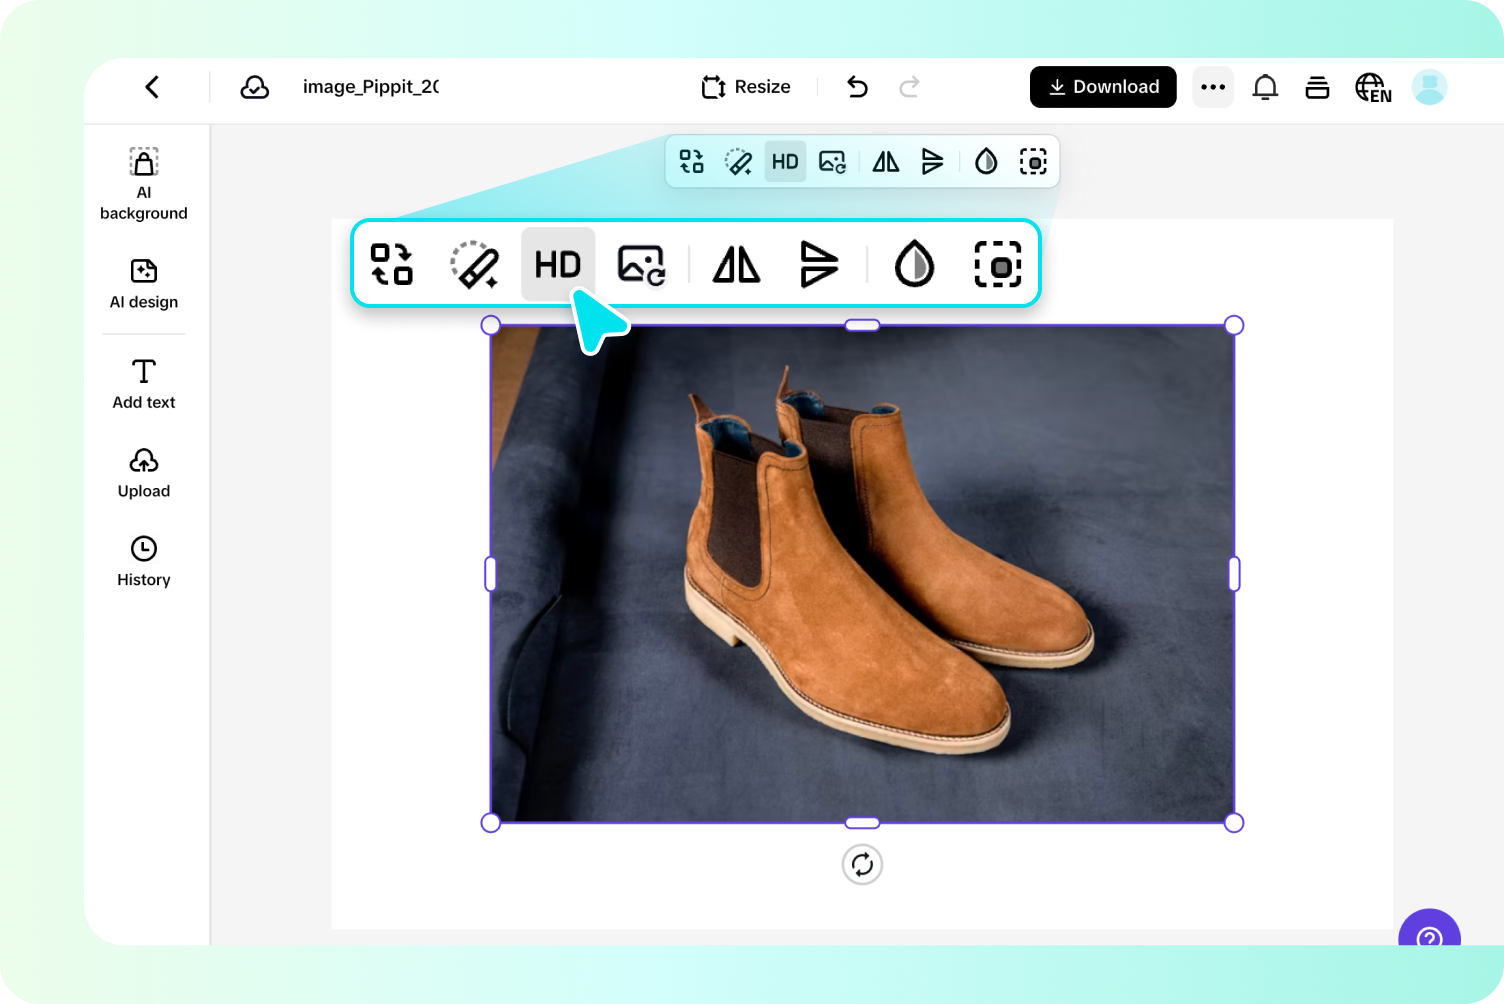The image size is (1504, 1004).
Task: Click the Download button
Action: tap(1103, 87)
